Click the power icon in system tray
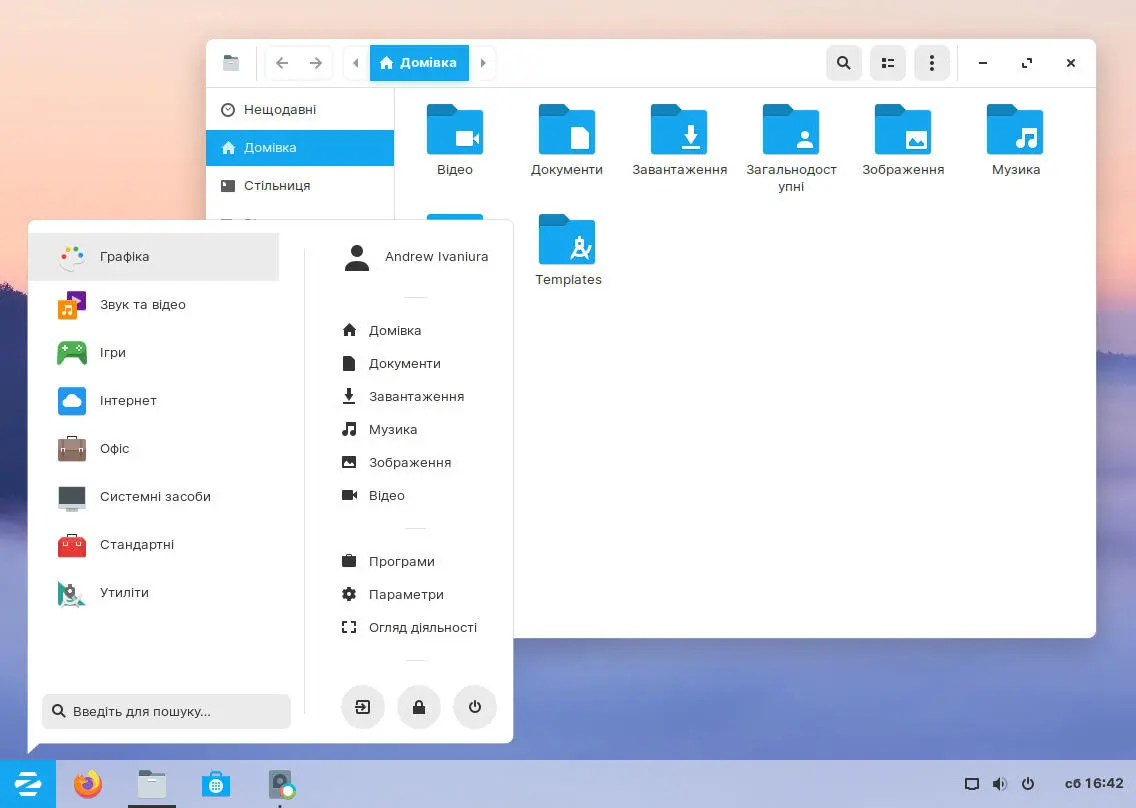Screen dimensions: 1136x808 pyautogui.click(x=1027, y=783)
